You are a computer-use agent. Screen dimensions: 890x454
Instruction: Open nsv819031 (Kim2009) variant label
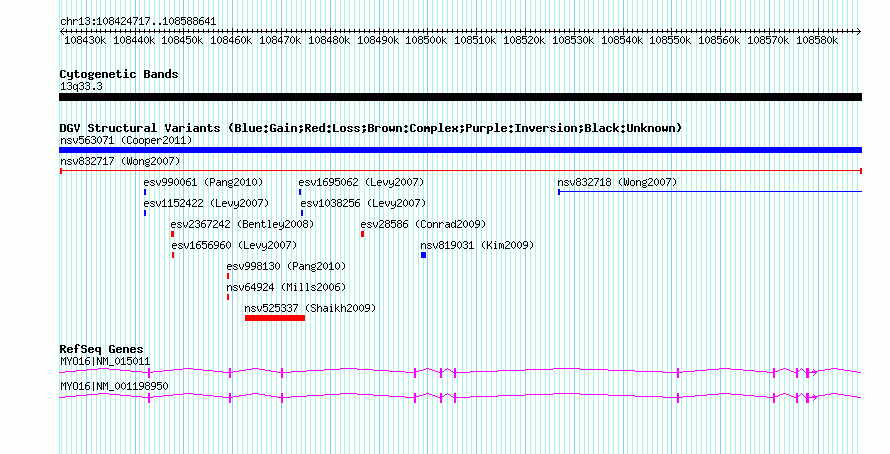(477, 245)
